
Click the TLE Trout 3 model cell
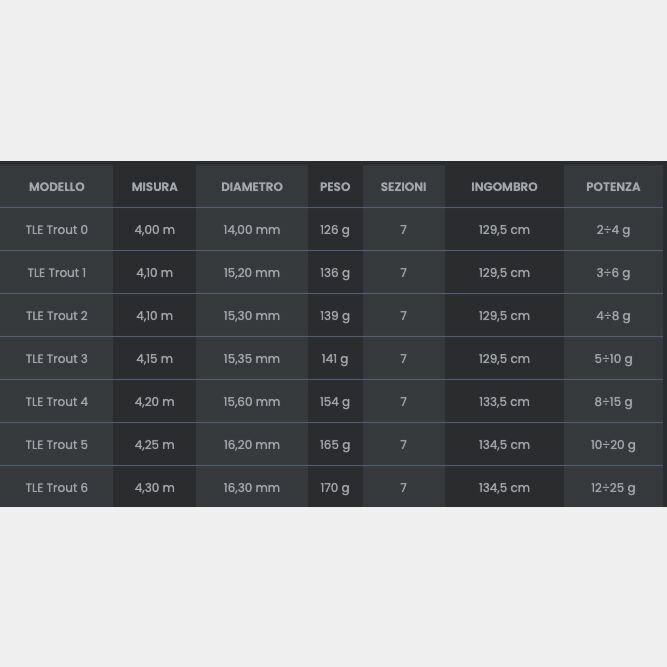[x=57, y=359]
